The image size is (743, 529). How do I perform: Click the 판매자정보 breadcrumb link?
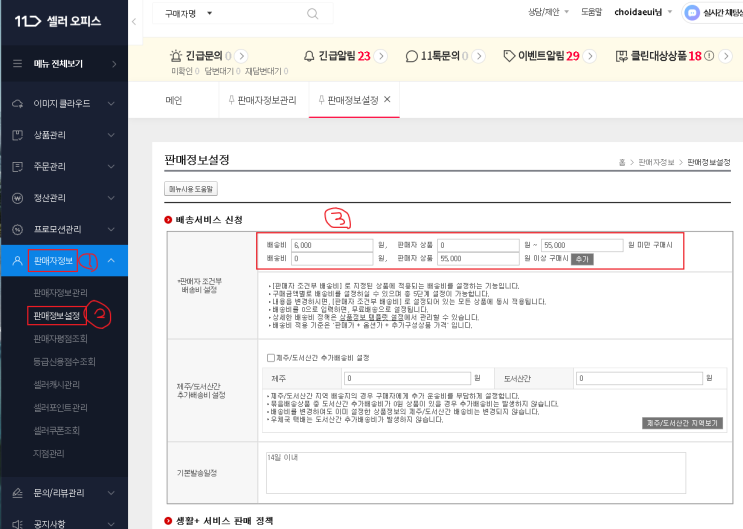656,163
